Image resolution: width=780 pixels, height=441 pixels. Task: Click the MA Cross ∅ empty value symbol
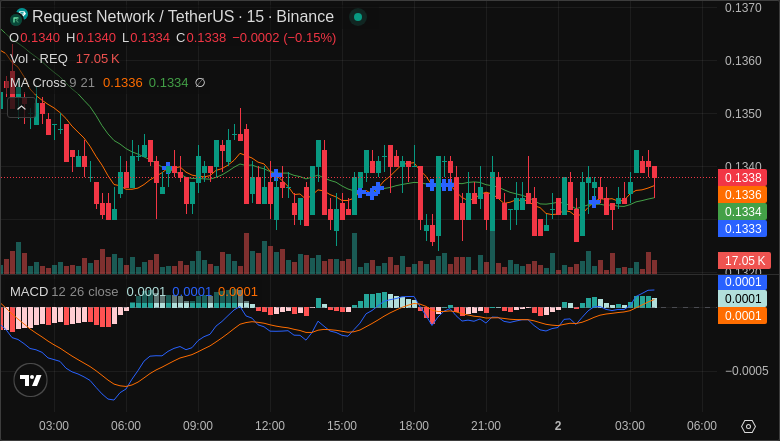pyautogui.click(x=200, y=83)
